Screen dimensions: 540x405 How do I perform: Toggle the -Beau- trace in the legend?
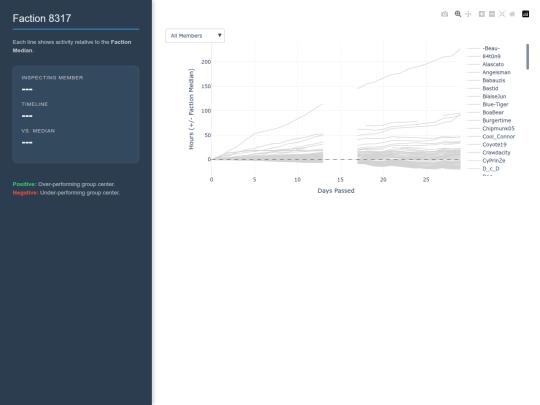point(491,48)
